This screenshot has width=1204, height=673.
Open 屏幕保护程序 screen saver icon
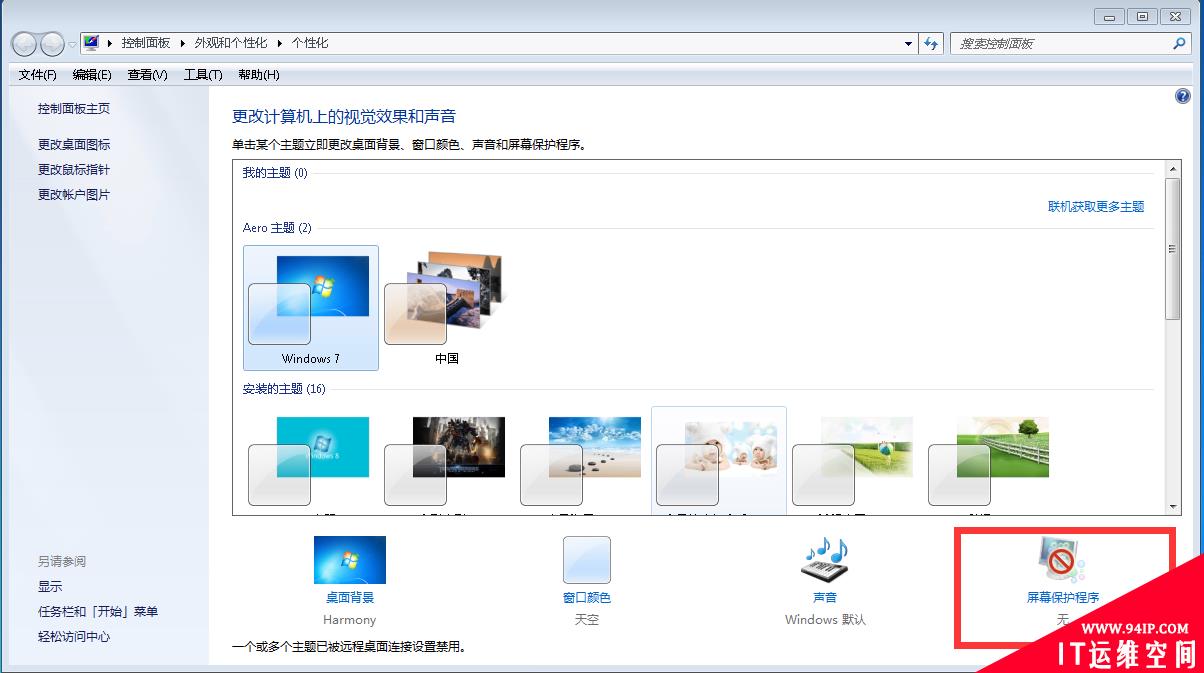[x=1062, y=560]
